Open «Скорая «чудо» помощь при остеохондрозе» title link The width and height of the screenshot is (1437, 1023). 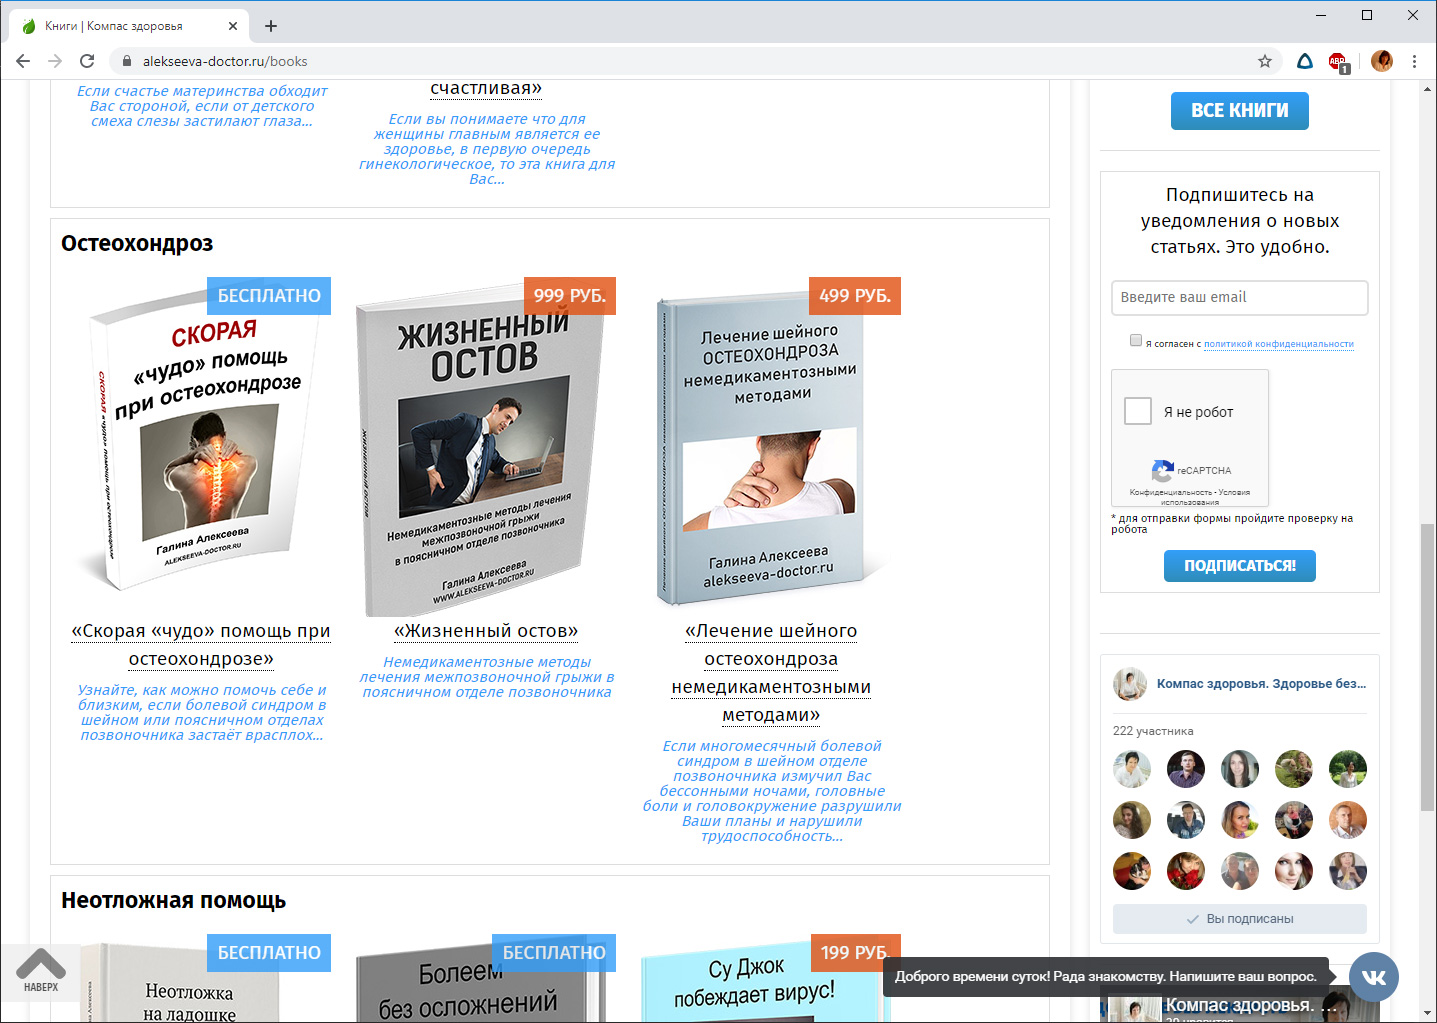[201, 645]
